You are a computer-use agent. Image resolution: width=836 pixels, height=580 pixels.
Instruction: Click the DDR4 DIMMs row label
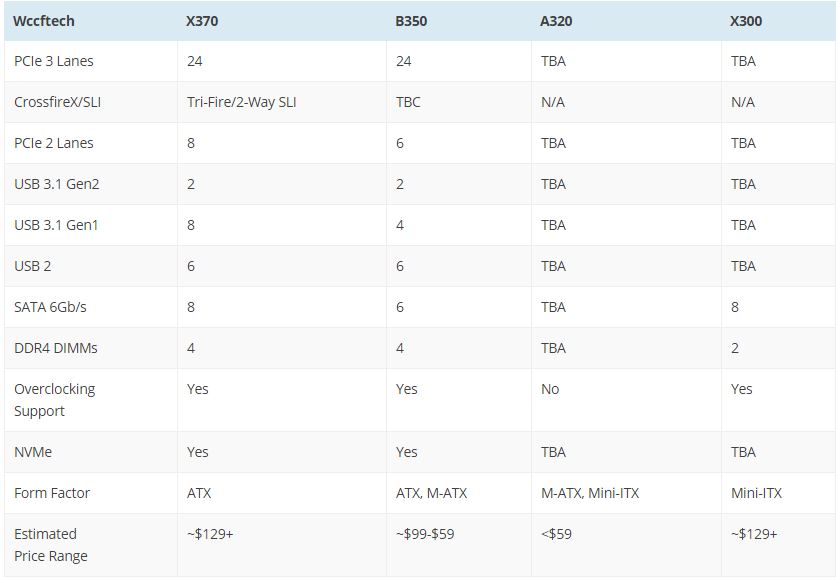[56, 348]
